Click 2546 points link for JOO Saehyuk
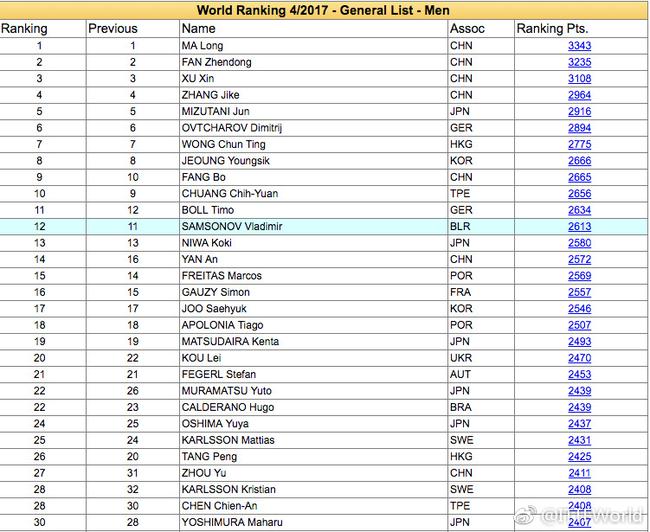The image size is (650, 532). point(579,309)
